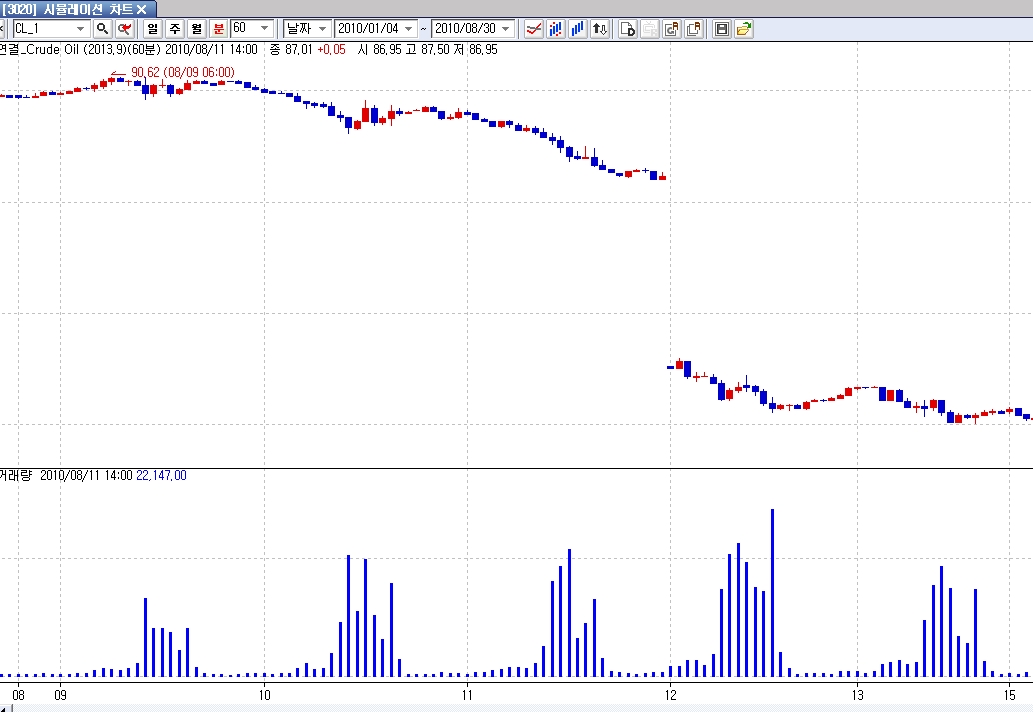This screenshot has height=712, width=1033.
Task: Expand the 60 minute interval dropdown
Action: coord(264,29)
